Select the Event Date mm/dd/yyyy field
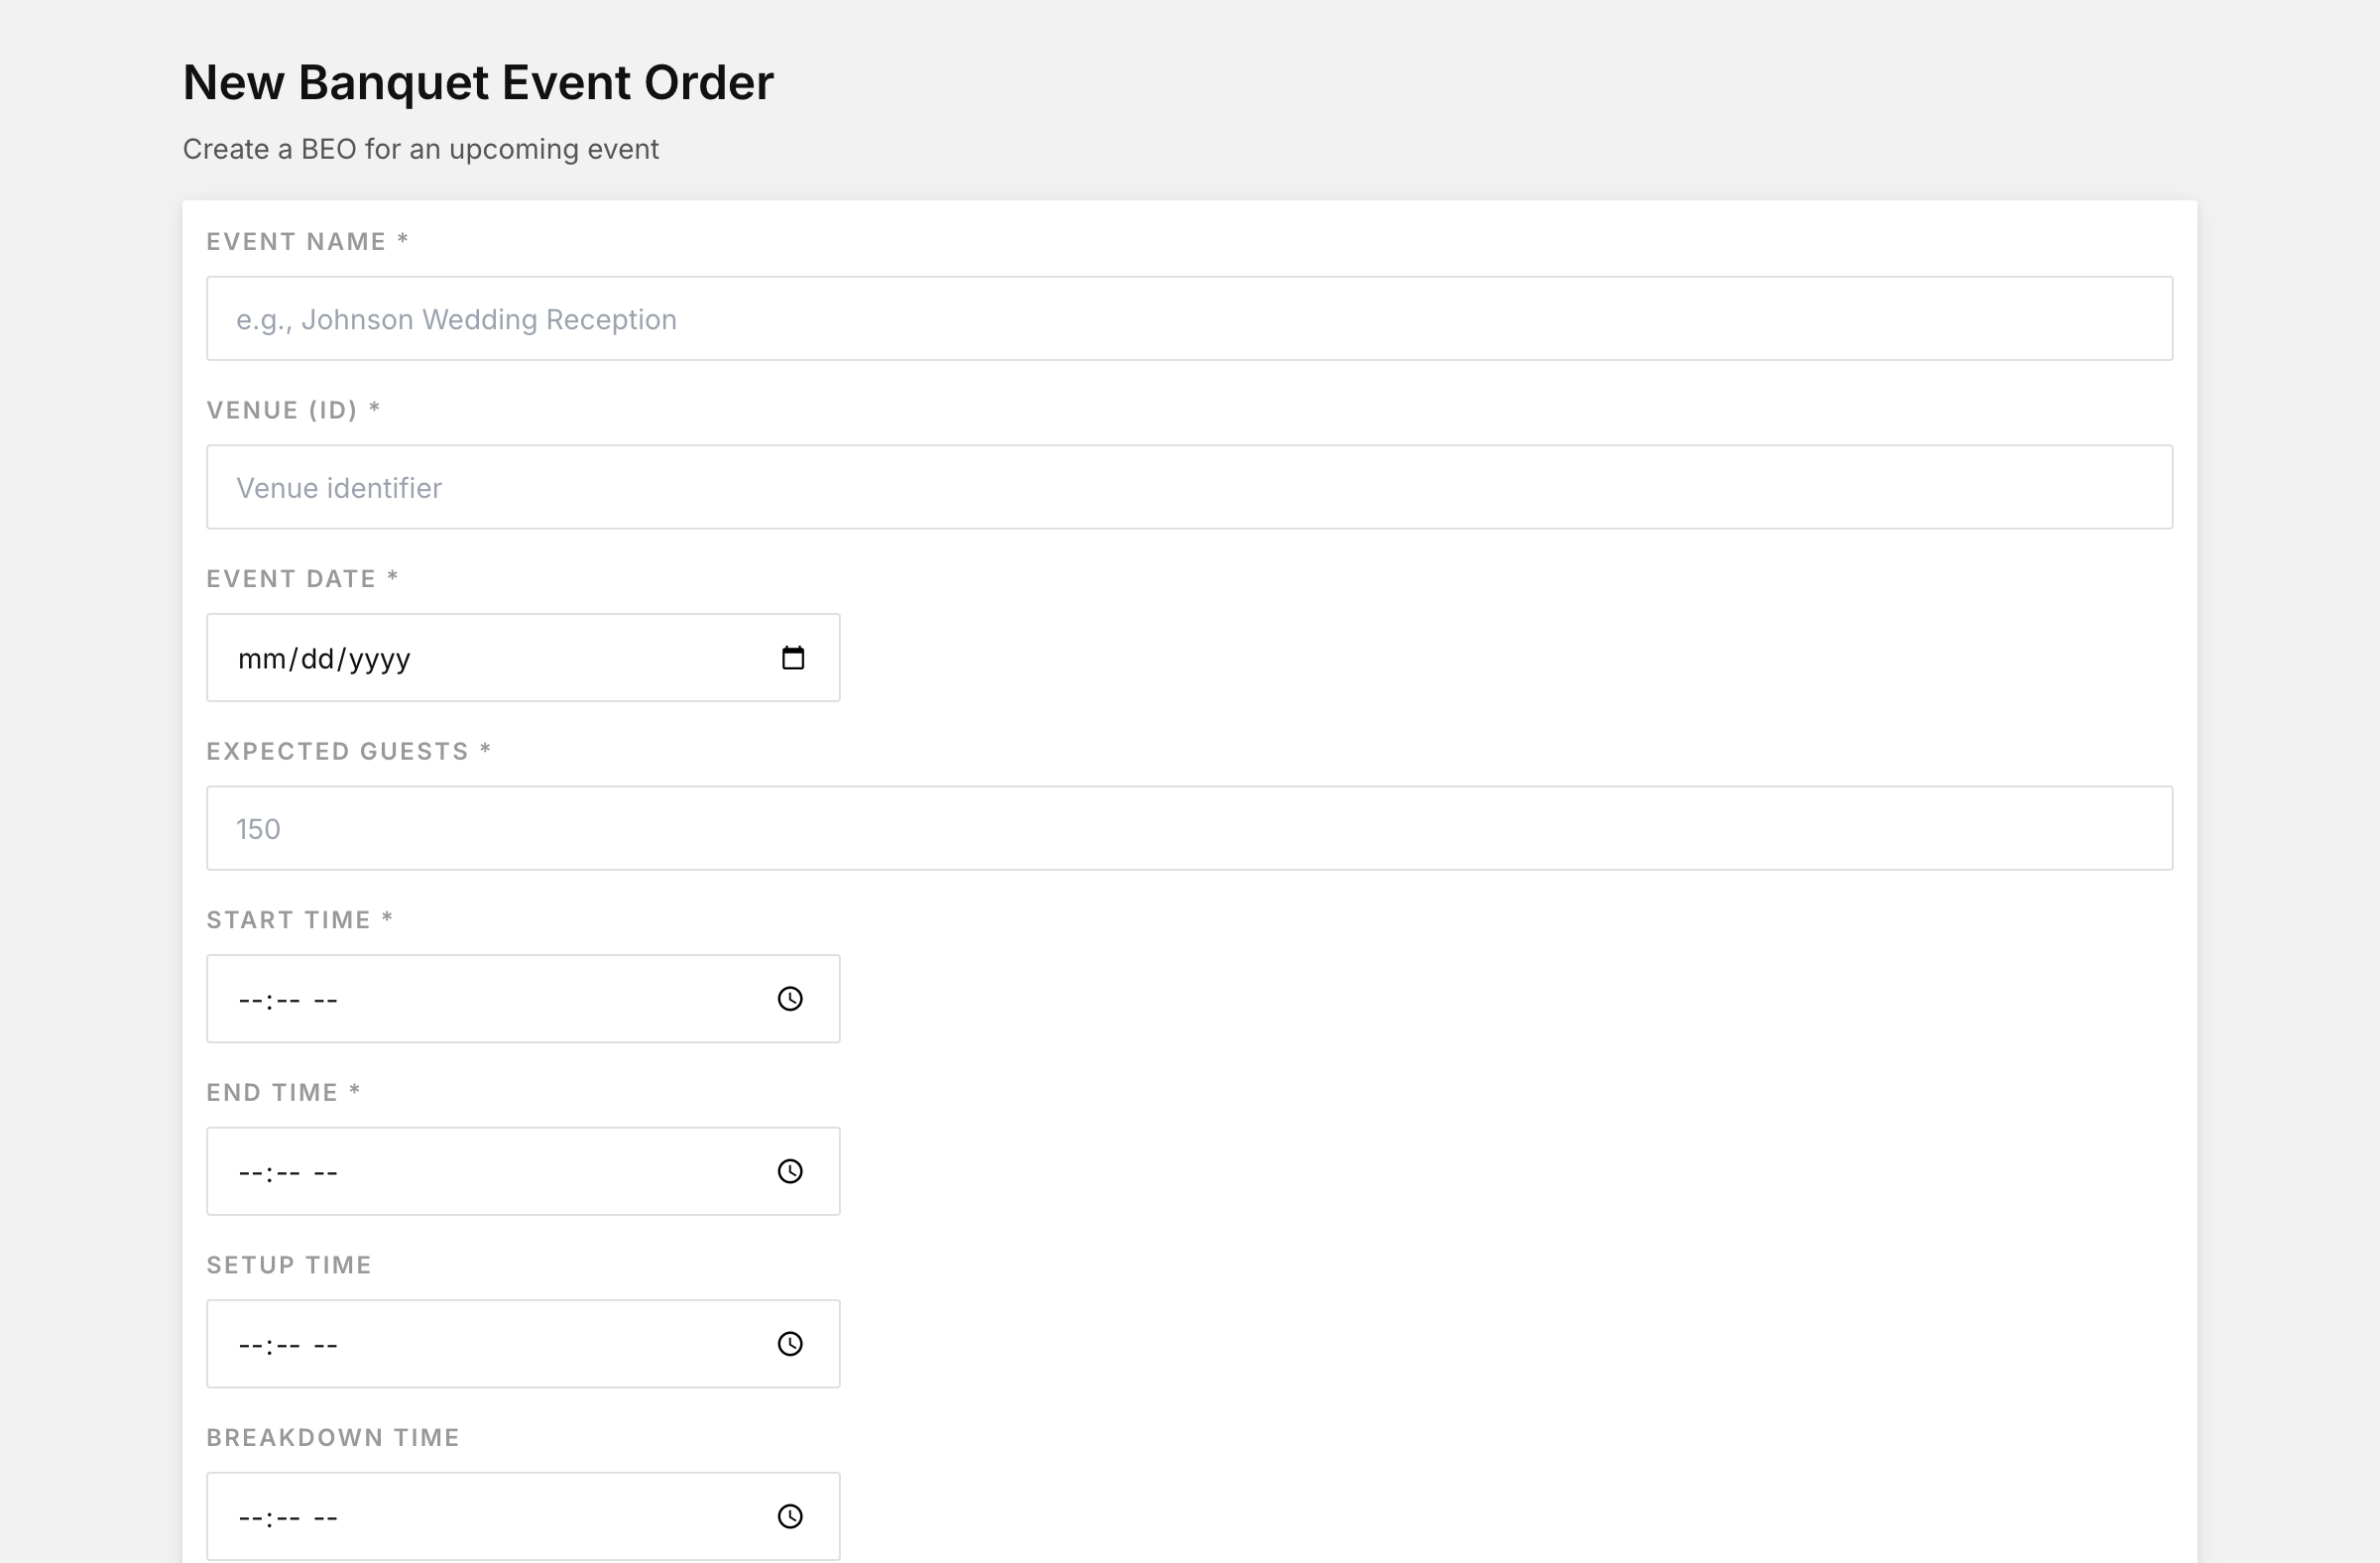The width and height of the screenshot is (2380, 1563). (x=523, y=658)
